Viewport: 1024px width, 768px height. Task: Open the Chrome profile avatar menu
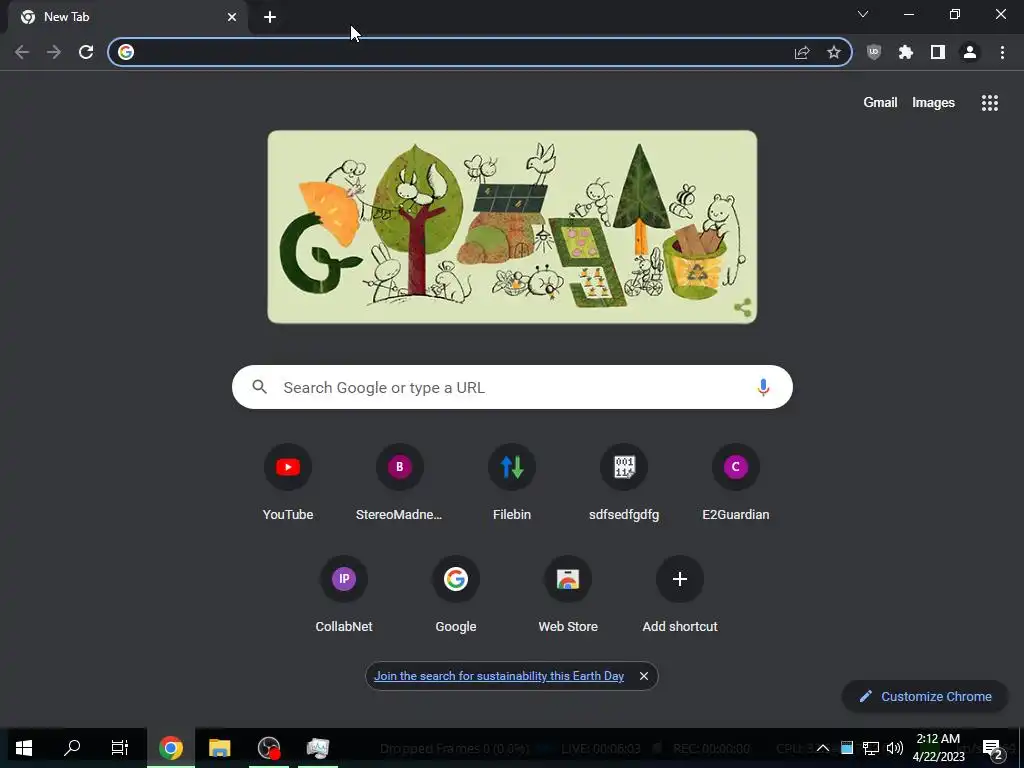coord(970,52)
